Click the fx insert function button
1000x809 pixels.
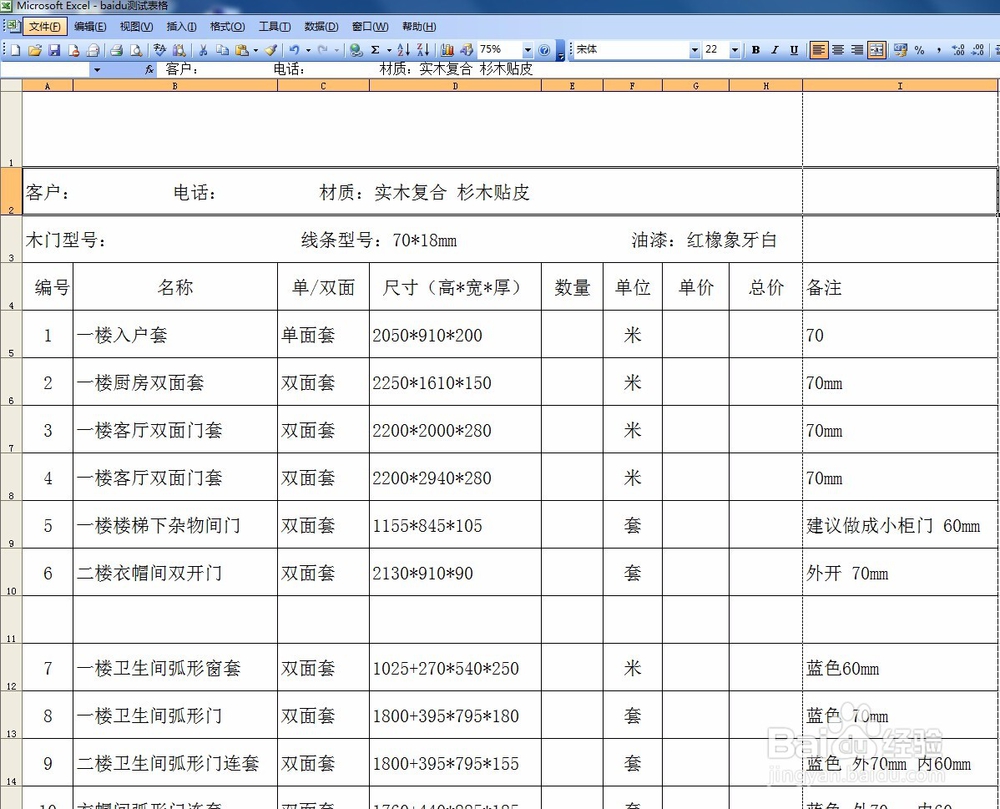tap(149, 69)
